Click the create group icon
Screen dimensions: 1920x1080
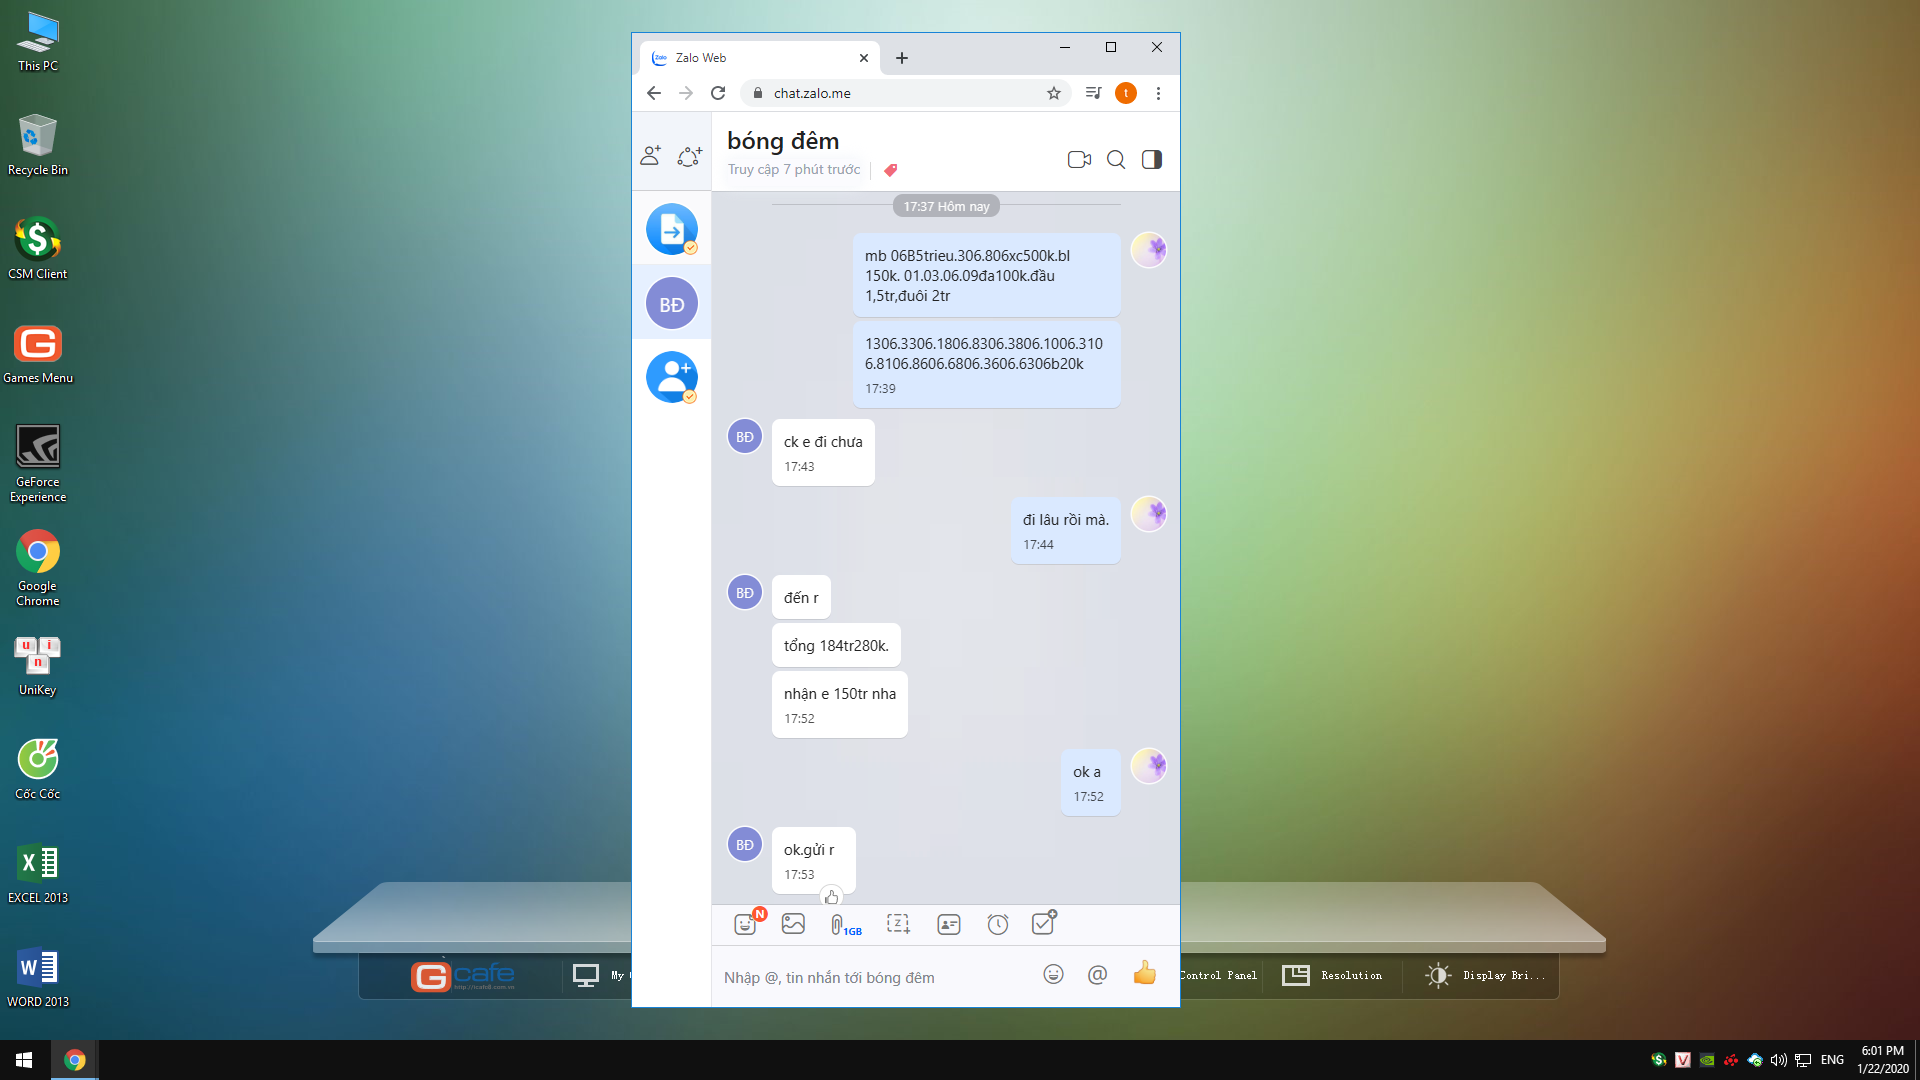[x=689, y=156]
